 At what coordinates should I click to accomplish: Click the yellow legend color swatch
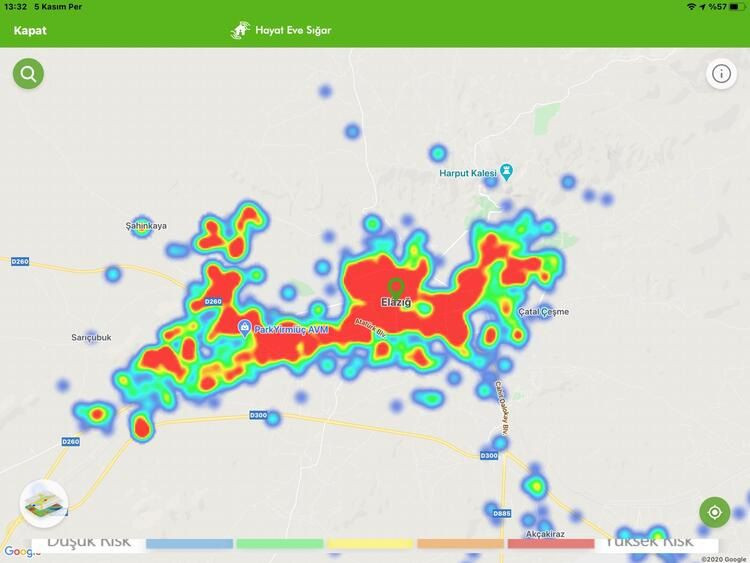pos(369,544)
